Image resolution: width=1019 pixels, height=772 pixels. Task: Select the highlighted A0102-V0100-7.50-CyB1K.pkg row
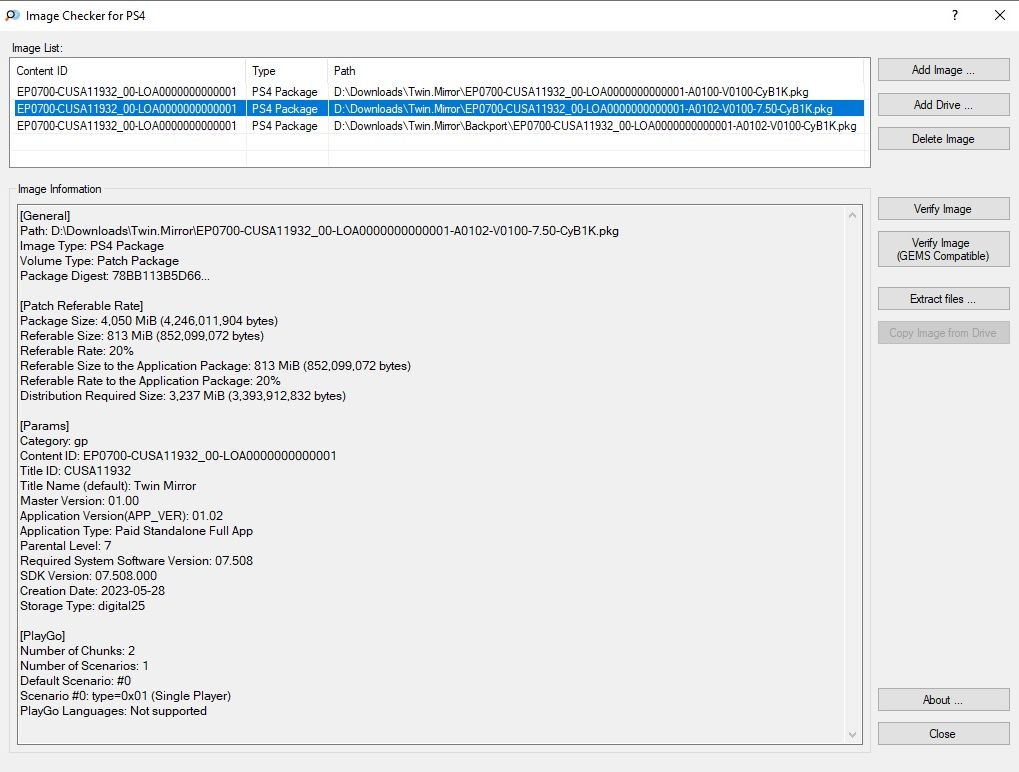pos(439,109)
